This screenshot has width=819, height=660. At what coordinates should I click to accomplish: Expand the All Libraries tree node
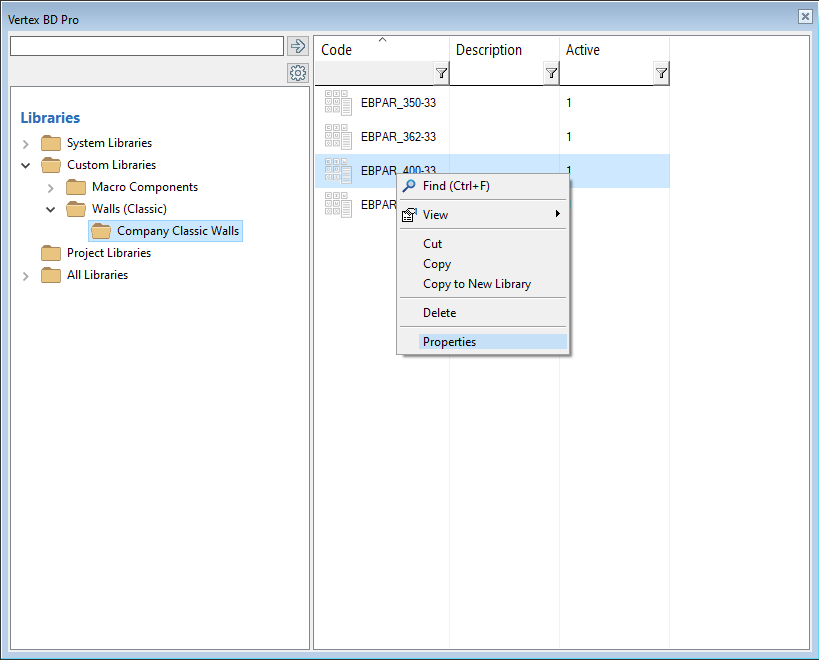pos(26,276)
